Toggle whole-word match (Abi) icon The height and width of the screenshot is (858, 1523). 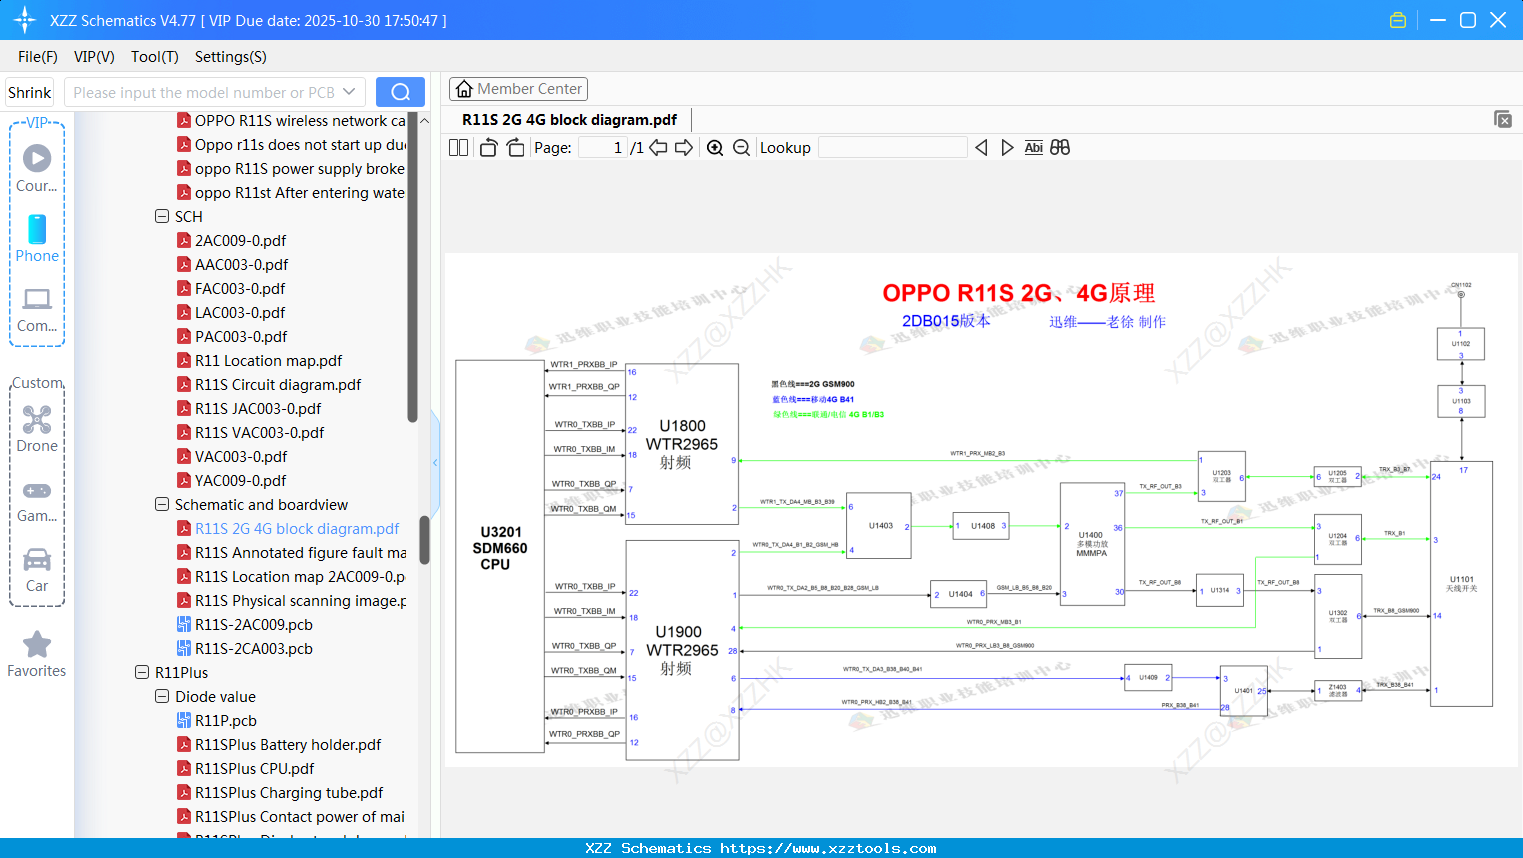(1033, 148)
